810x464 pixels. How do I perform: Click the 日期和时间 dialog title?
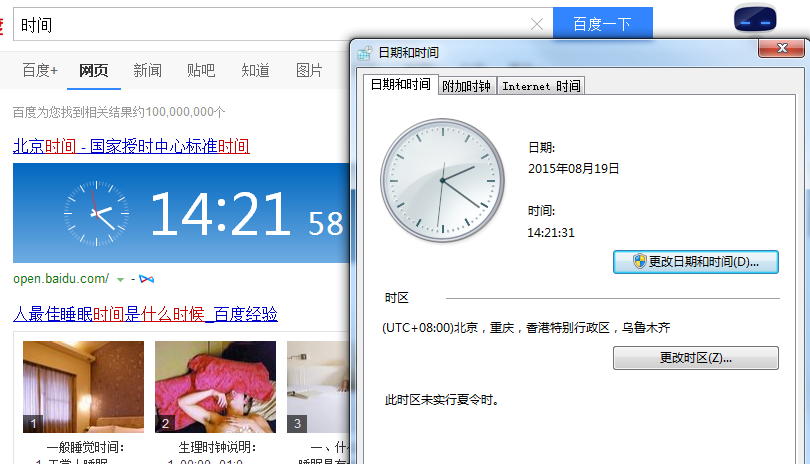click(409, 53)
